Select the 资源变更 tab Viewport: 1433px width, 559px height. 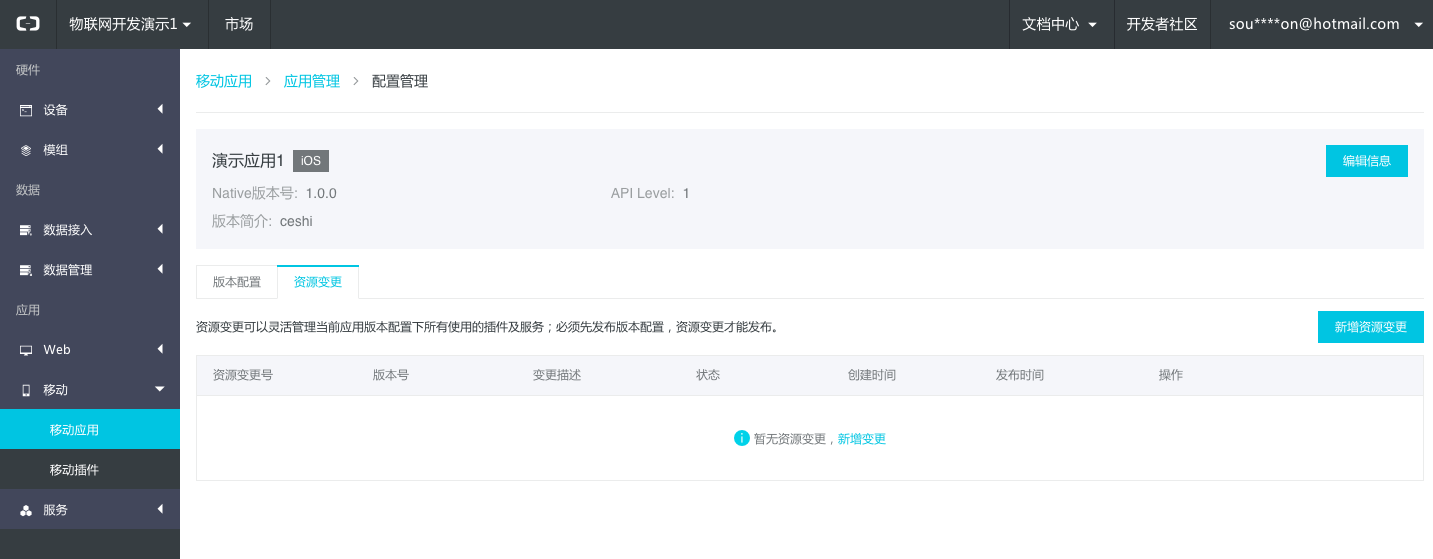click(x=318, y=282)
